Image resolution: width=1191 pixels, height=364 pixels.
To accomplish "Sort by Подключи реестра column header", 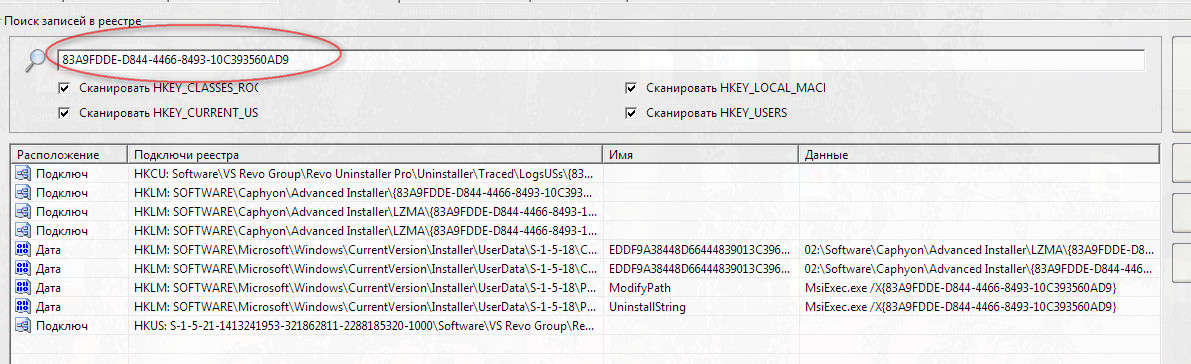I will point(365,155).
